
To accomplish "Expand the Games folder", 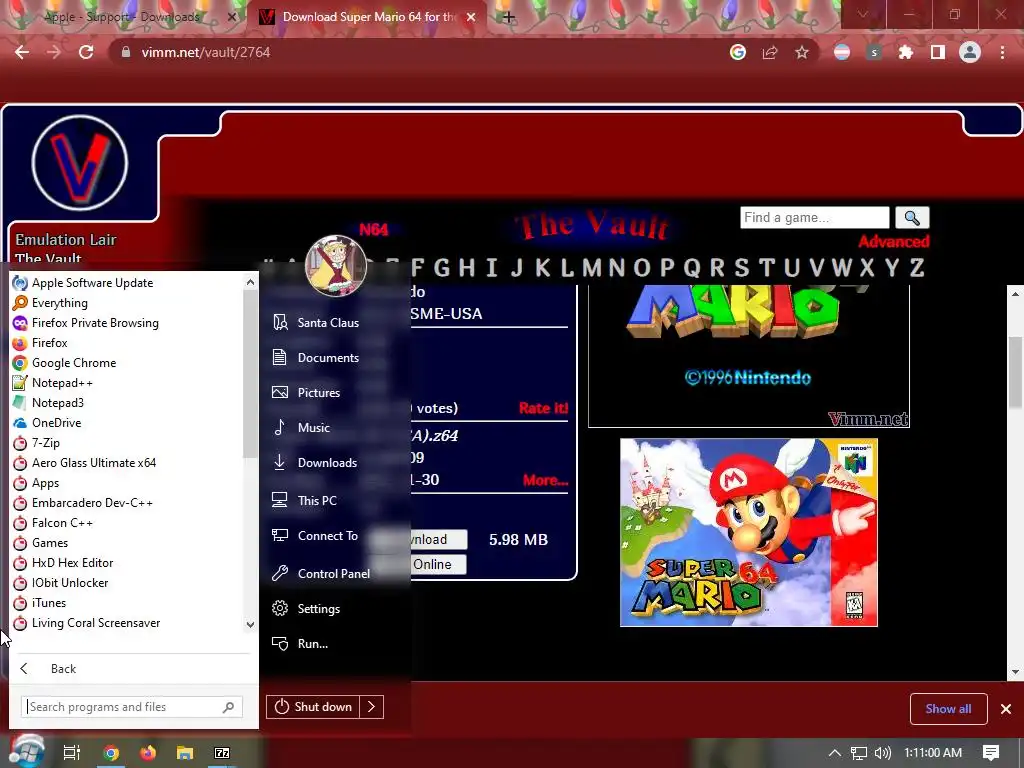I will click(50, 543).
